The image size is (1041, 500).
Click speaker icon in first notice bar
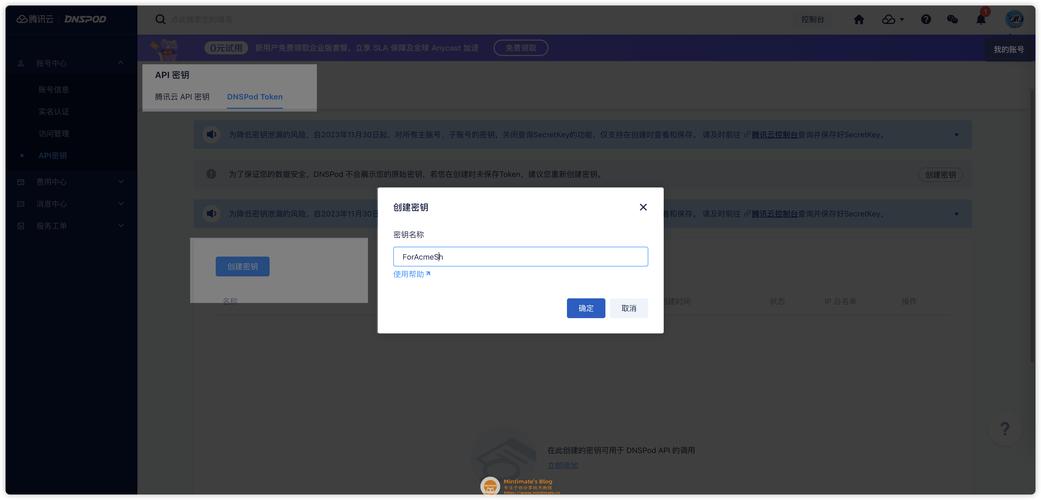[x=211, y=134]
